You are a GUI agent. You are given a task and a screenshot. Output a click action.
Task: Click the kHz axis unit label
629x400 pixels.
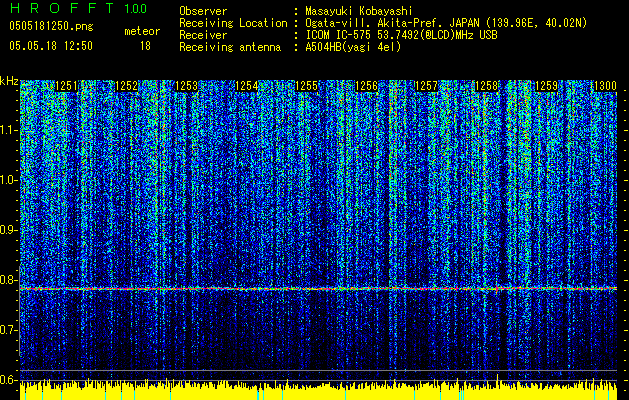pos(9,80)
